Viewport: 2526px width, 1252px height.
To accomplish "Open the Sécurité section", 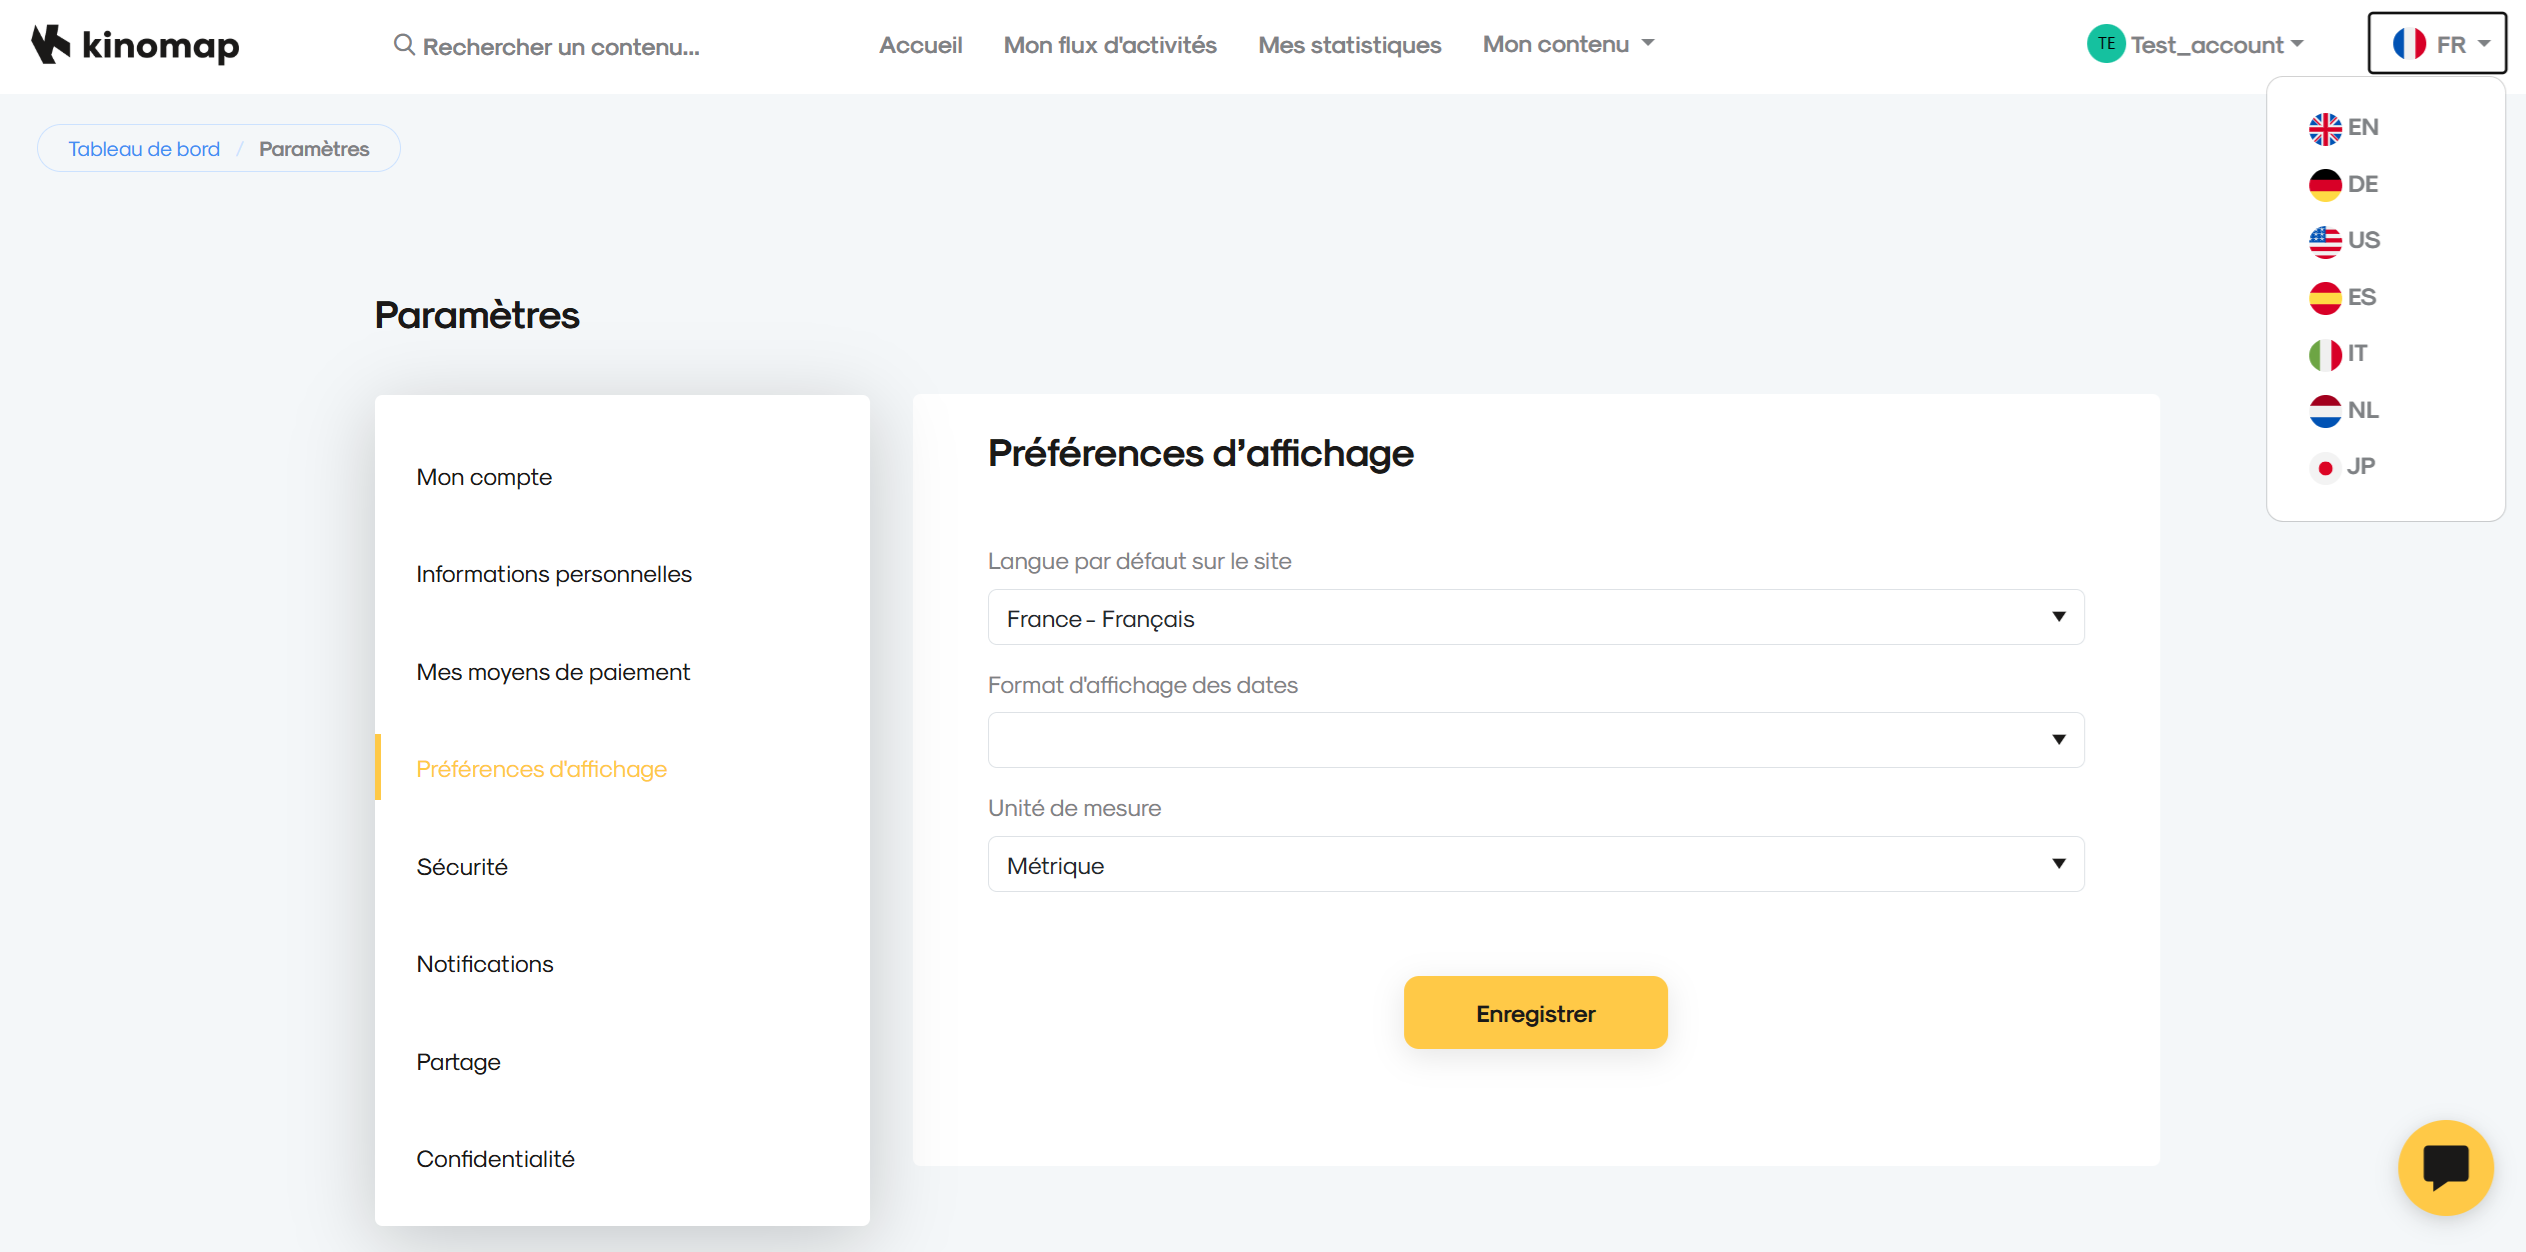I will click(x=462, y=867).
